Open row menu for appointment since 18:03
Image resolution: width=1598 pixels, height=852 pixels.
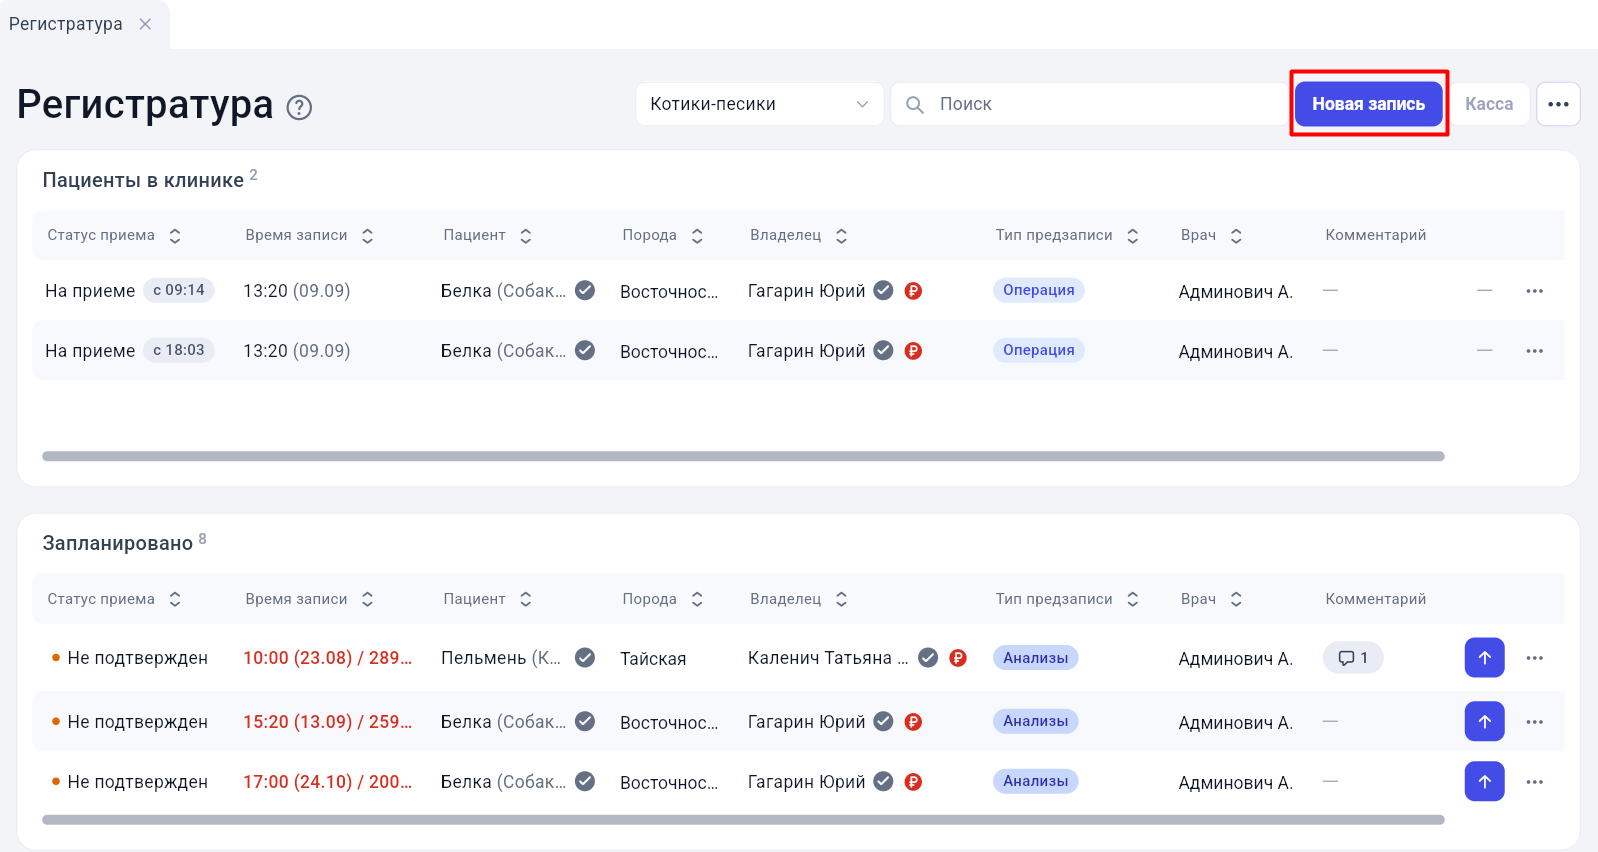pyautogui.click(x=1535, y=351)
